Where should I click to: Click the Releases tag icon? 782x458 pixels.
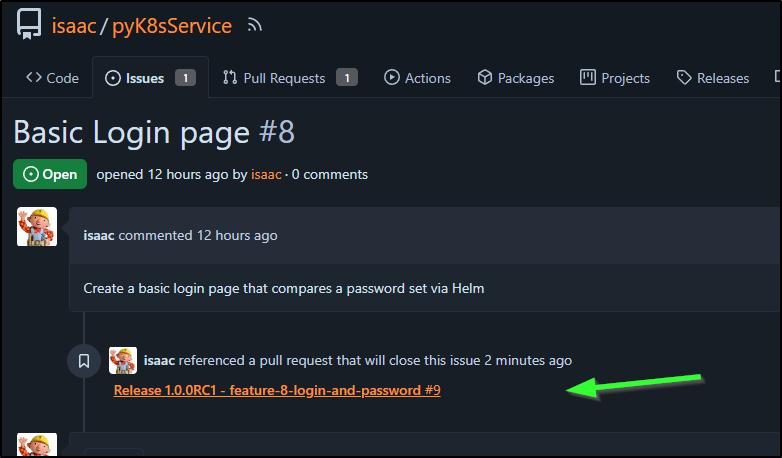coord(684,77)
